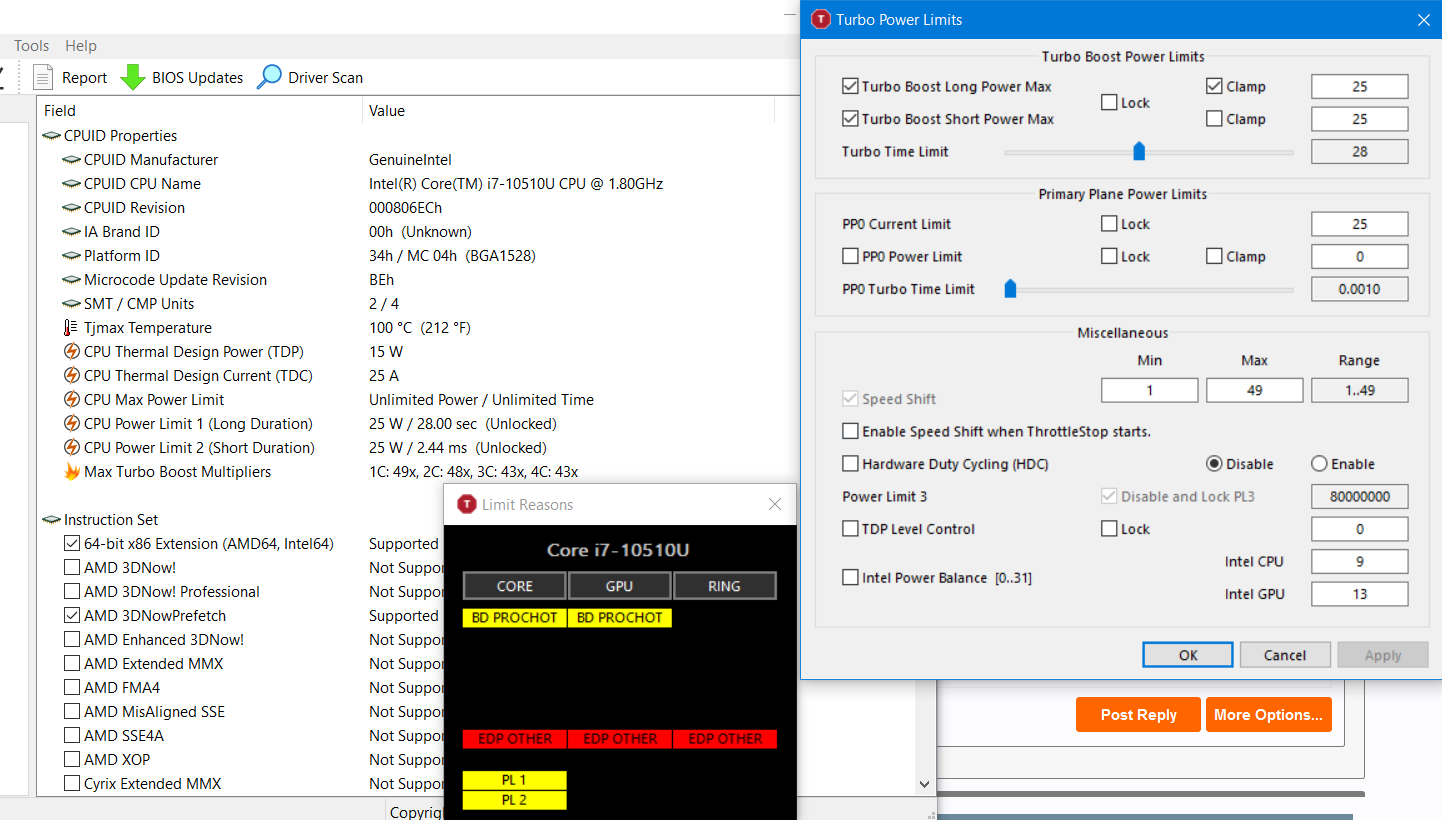
Task: Collapse the CPUID Properties section
Action: pyautogui.click(x=51, y=136)
